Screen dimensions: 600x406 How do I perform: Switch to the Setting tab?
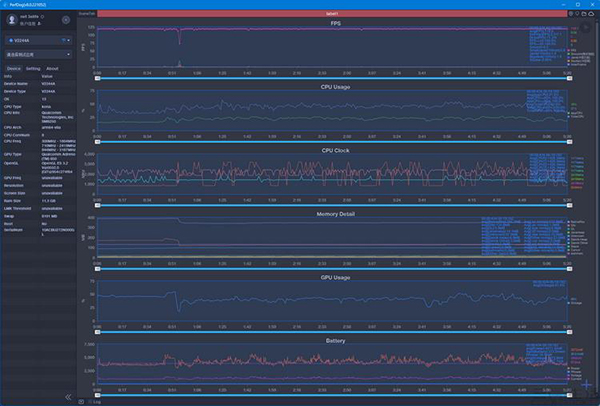click(33, 68)
